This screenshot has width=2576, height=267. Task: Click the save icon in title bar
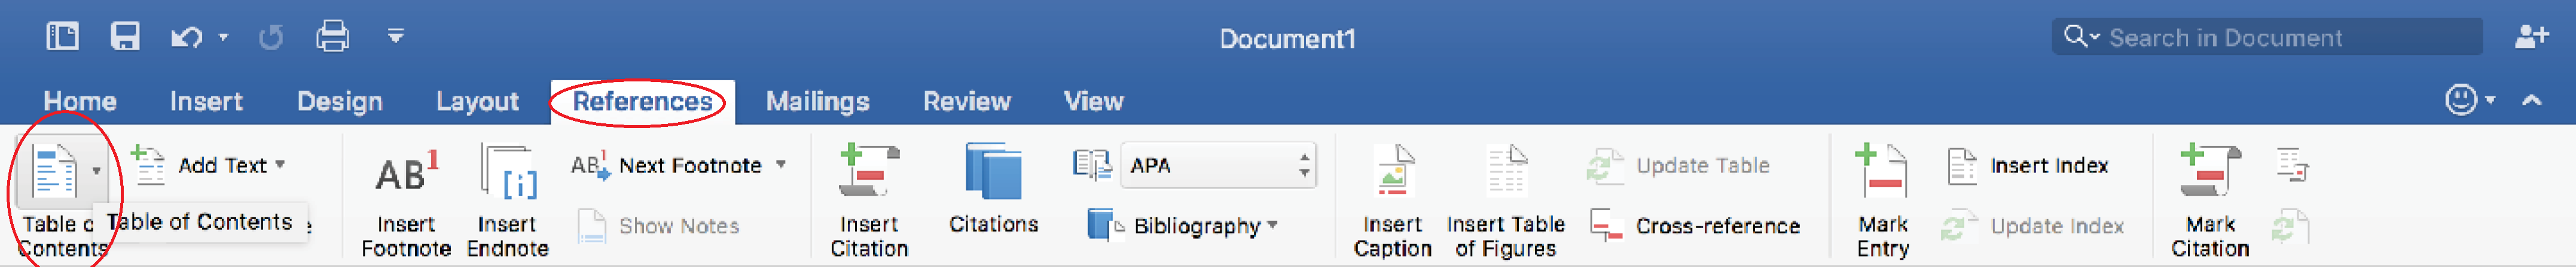(x=125, y=38)
